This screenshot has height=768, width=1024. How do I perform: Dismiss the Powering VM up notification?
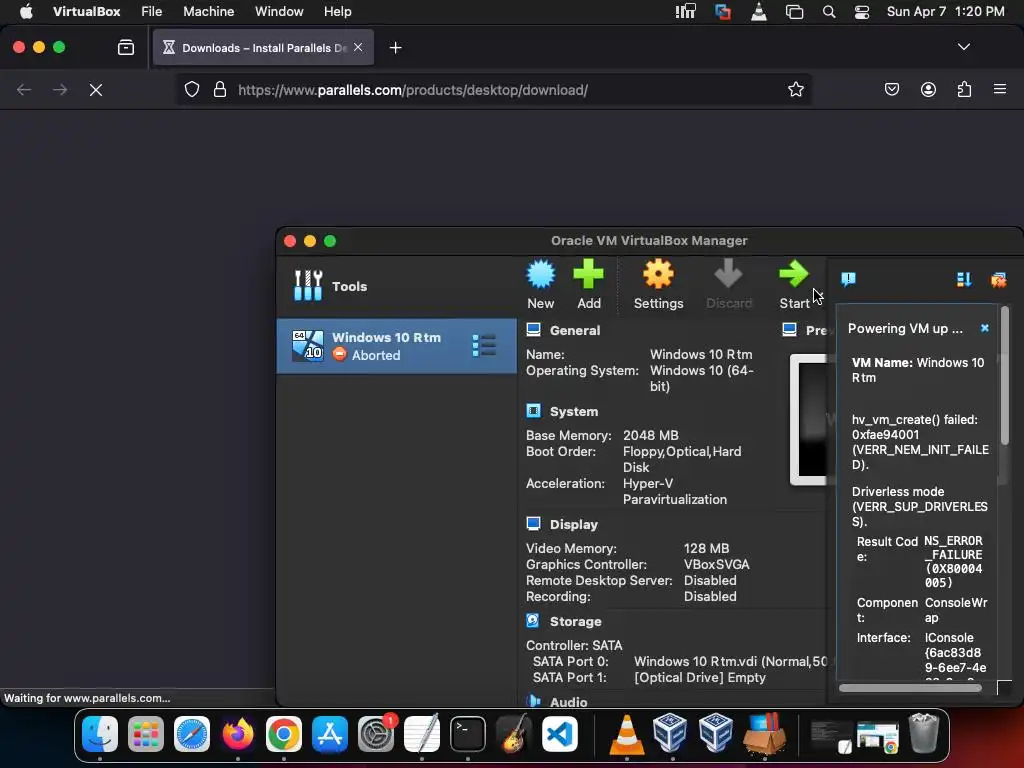point(985,328)
